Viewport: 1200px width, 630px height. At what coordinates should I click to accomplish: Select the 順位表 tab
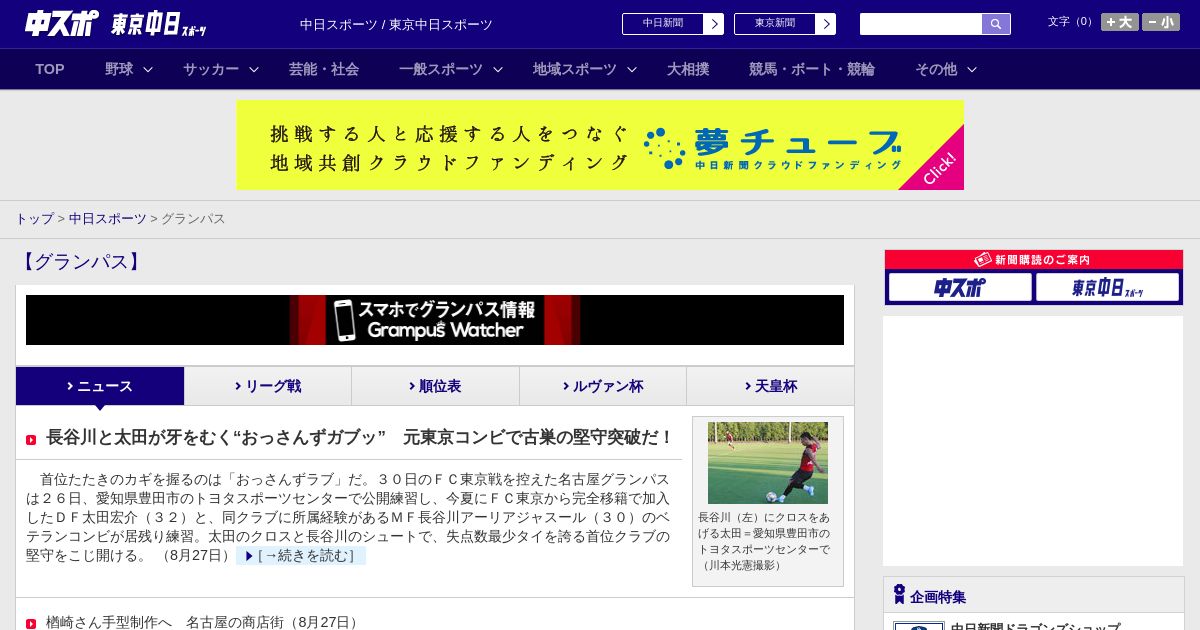click(x=435, y=386)
